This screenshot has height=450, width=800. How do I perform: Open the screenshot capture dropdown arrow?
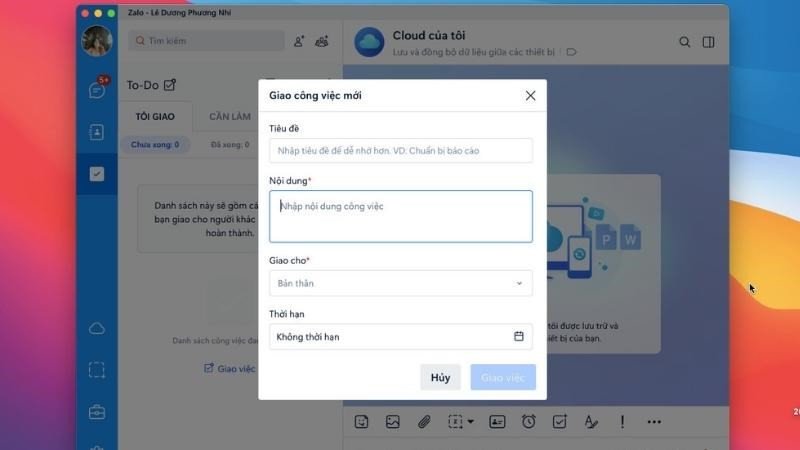(470, 422)
